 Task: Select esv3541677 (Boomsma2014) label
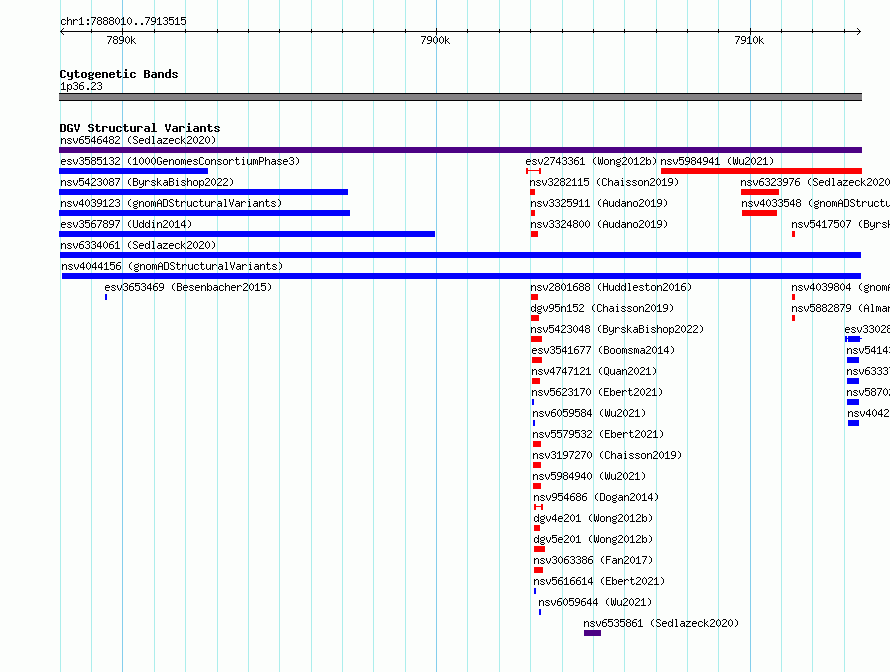click(603, 350)
